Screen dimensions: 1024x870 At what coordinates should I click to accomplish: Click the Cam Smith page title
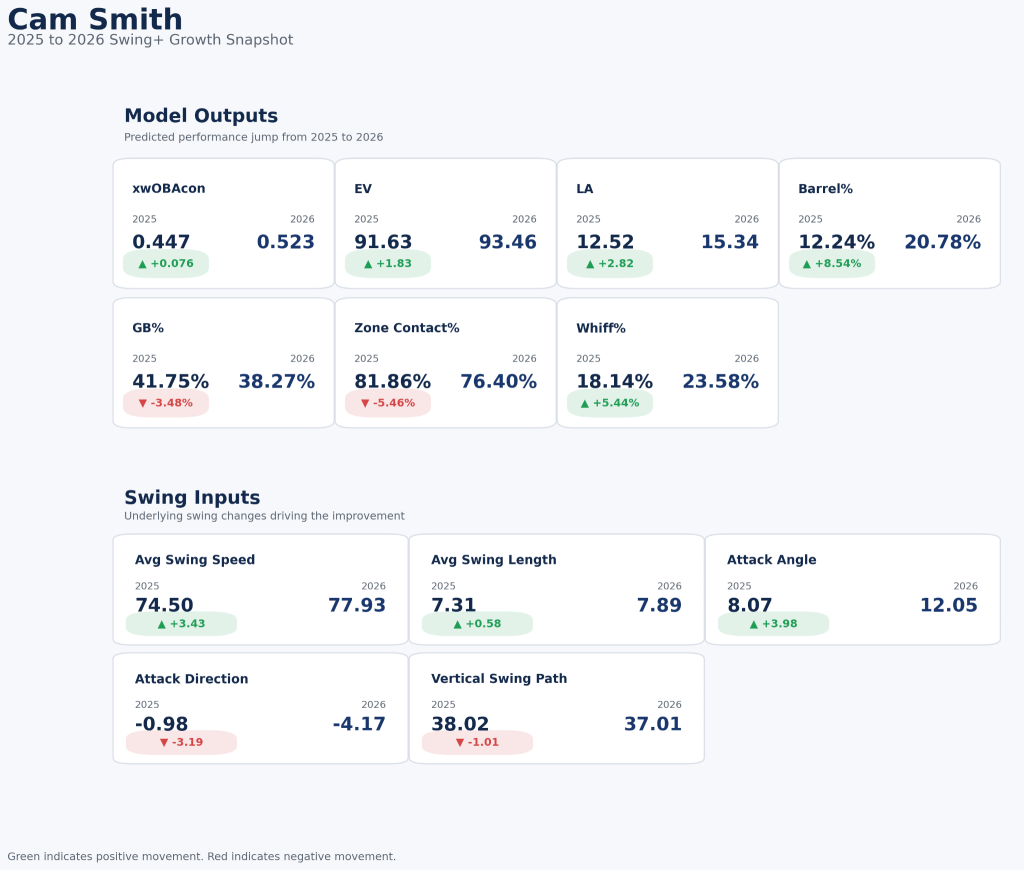tap(95, 19)
